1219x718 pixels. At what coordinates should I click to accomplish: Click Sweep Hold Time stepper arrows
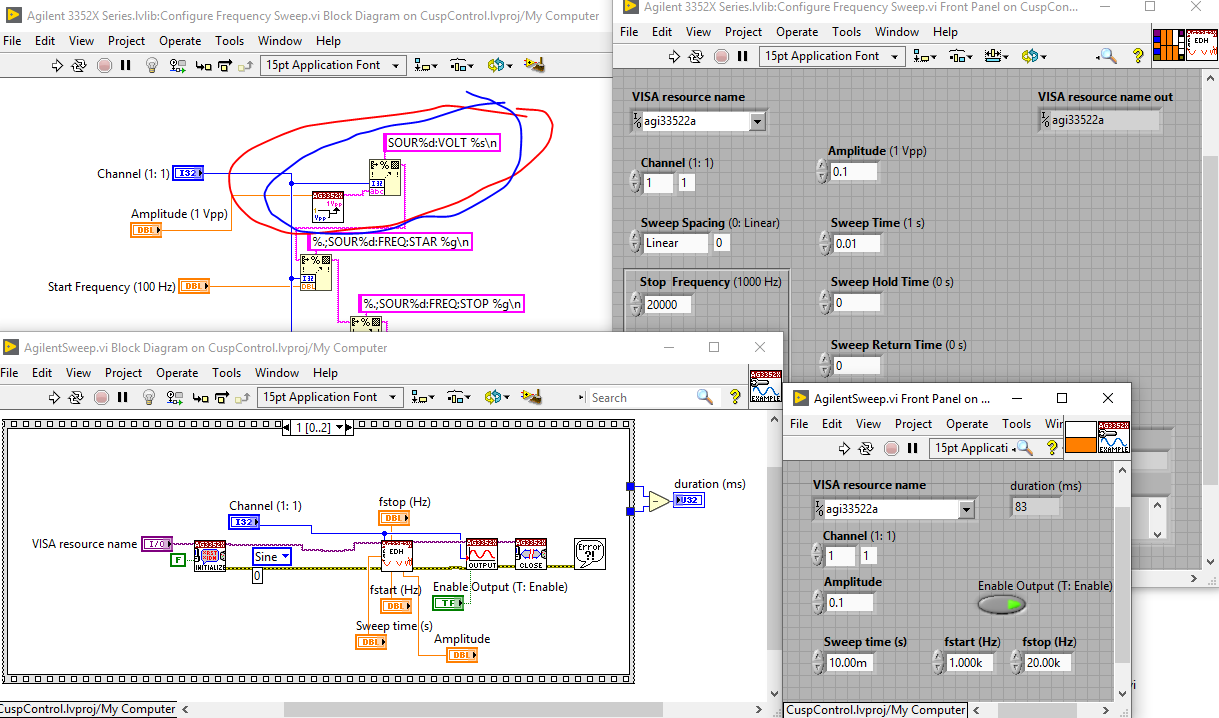[x=824, y=302]
